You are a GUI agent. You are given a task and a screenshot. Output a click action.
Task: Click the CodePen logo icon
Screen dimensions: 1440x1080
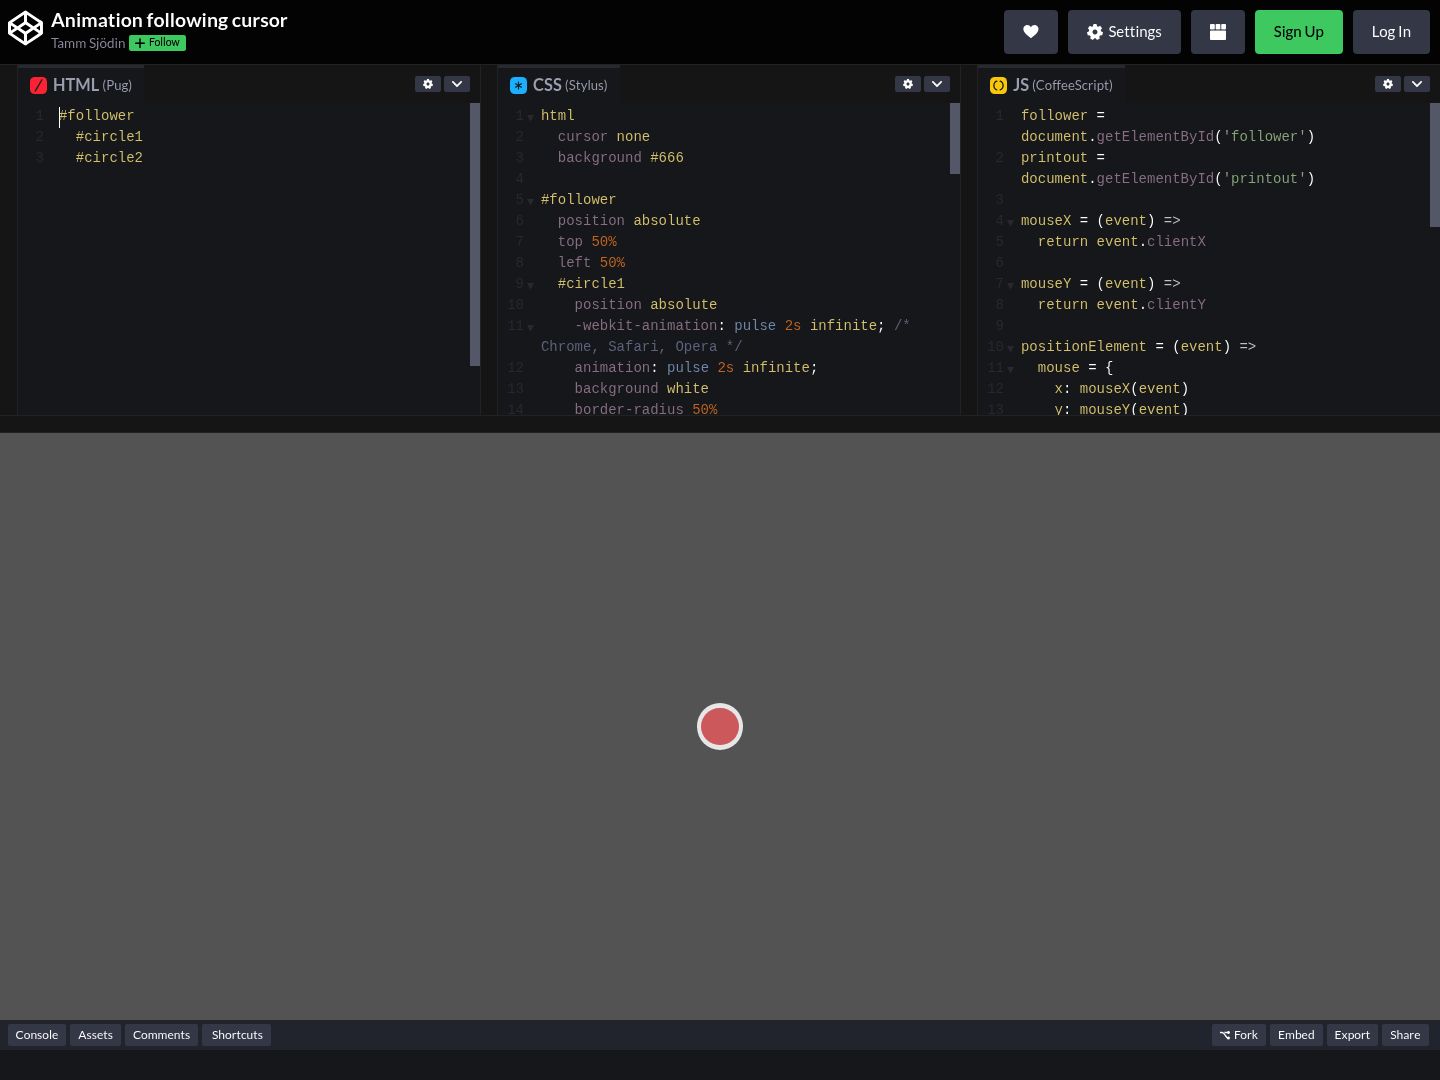(x=25, y=29)
